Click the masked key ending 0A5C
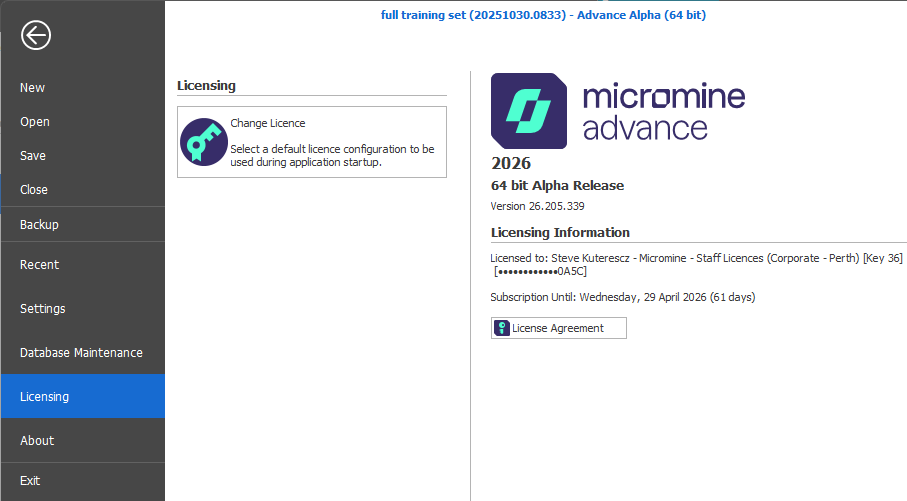Viewport: 907px width, 501px height. pyautogui.click(x=540, y=271)
